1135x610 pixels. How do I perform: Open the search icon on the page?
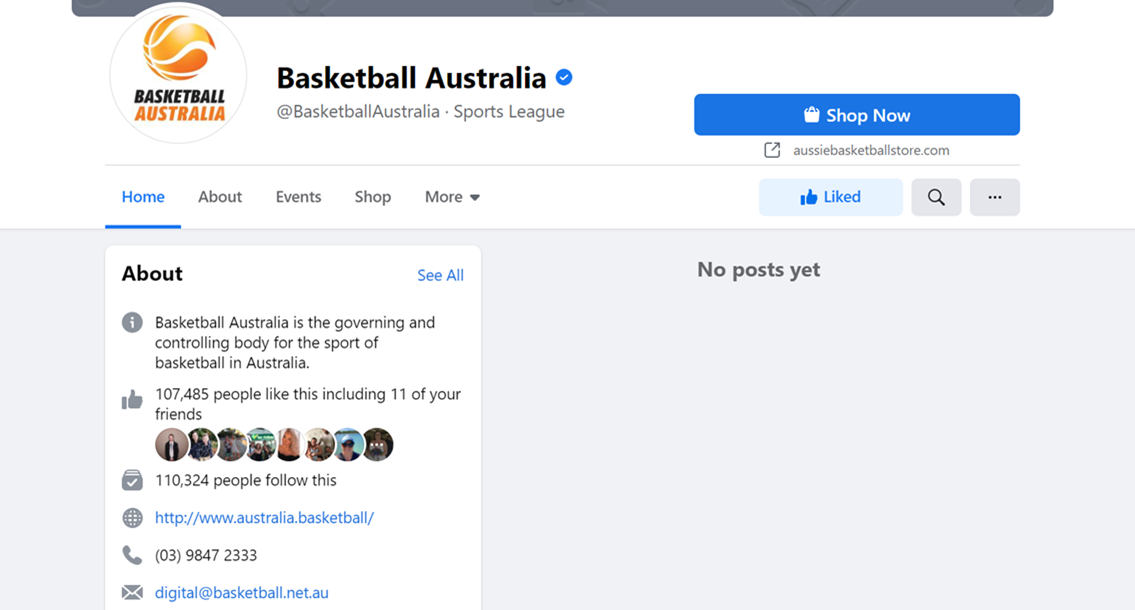(x=936, y=197)
